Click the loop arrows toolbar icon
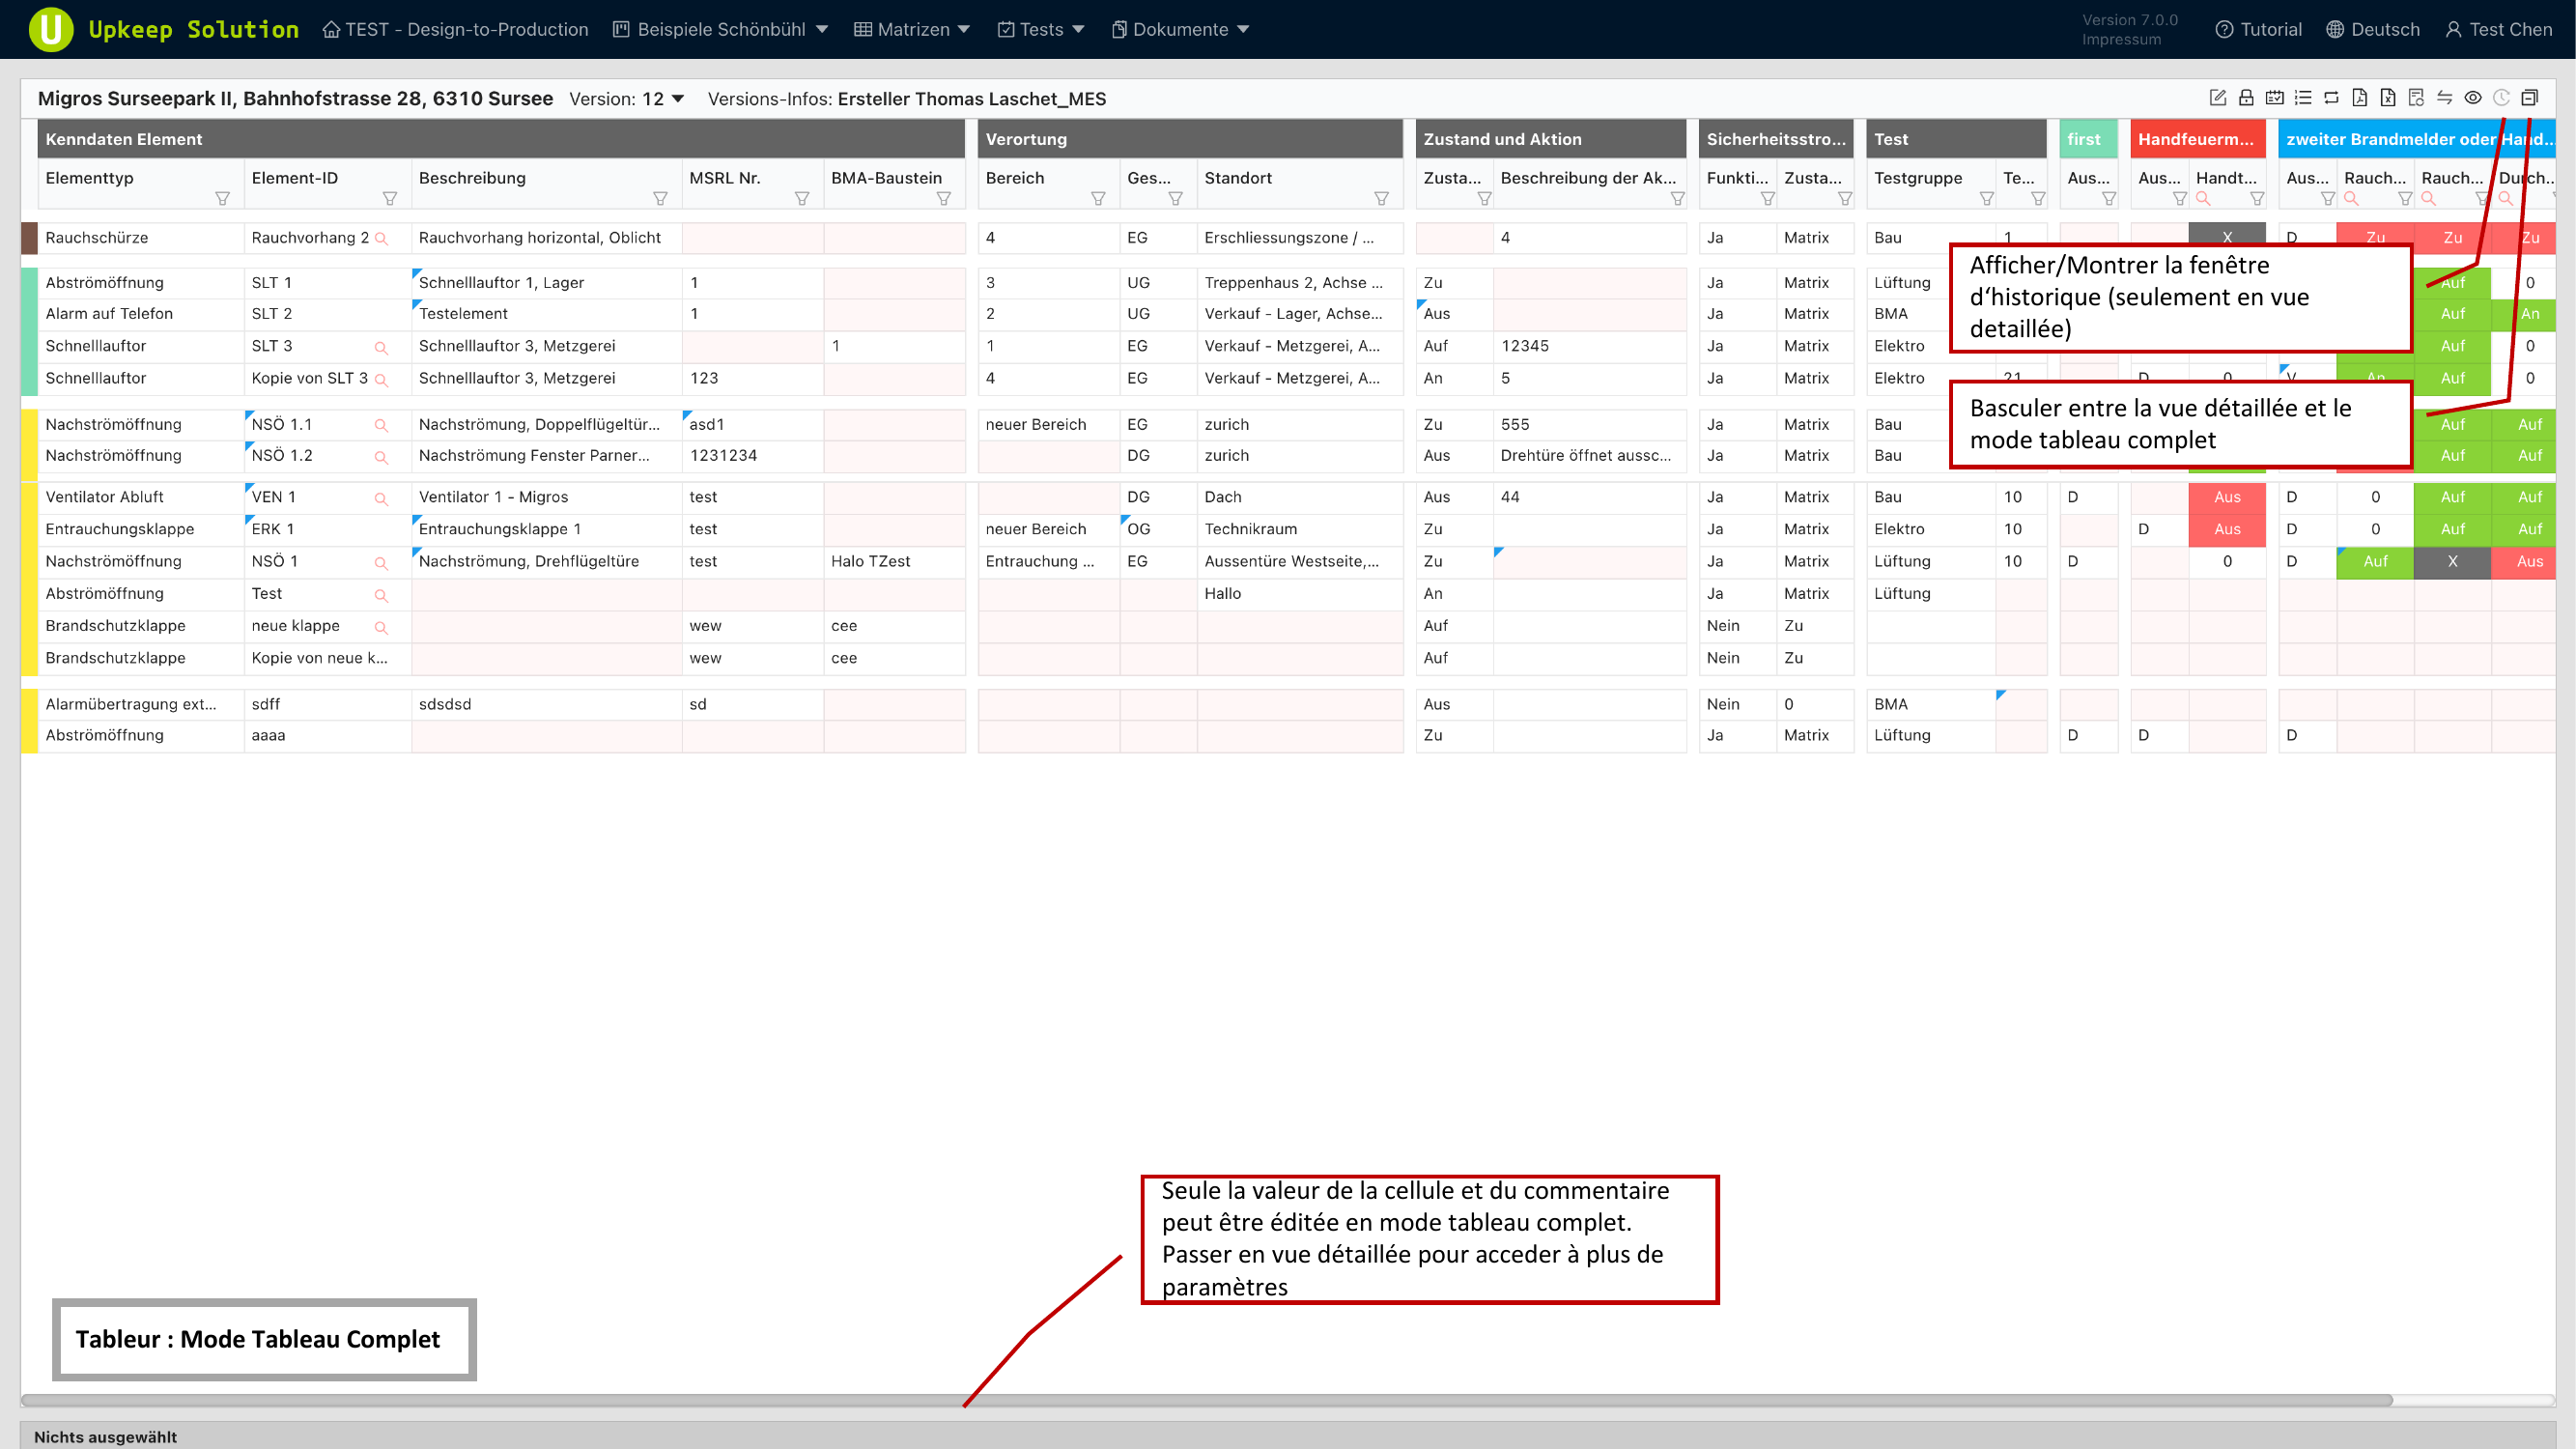The height and width of the screenshot is (1449, 2576). point(2331,97)
